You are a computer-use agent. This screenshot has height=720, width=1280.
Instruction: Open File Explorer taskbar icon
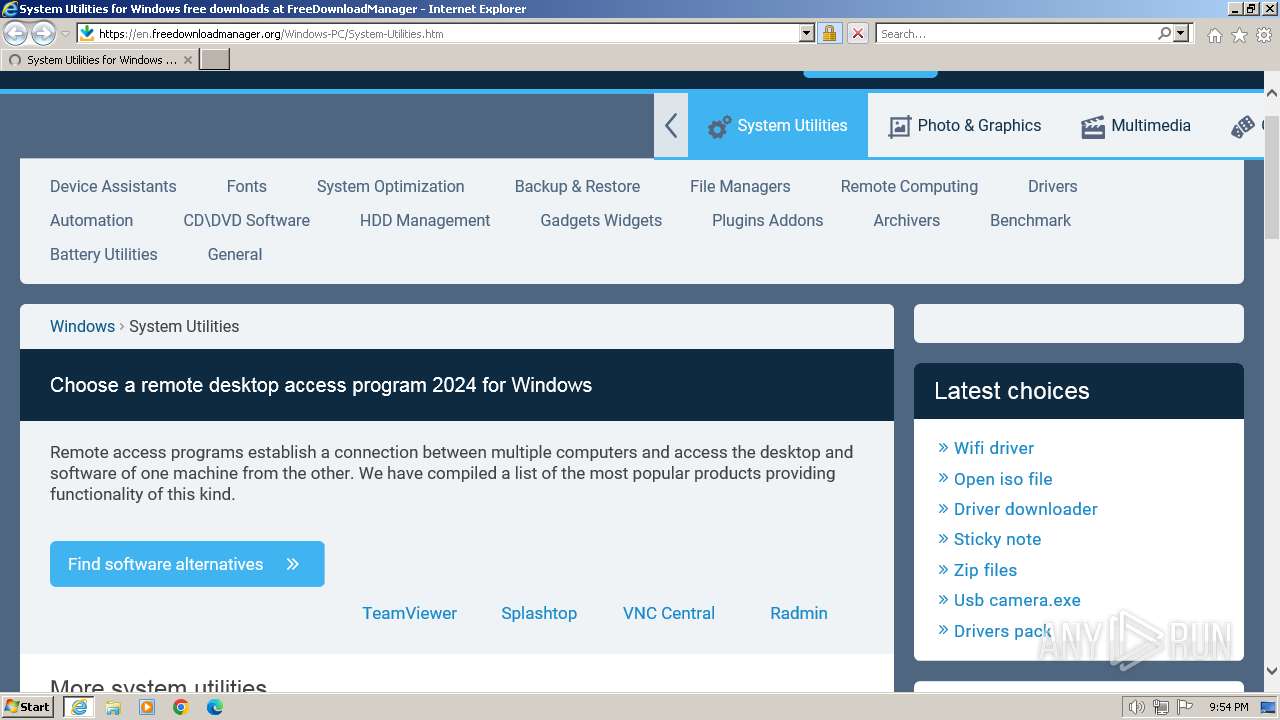[113, 707]
